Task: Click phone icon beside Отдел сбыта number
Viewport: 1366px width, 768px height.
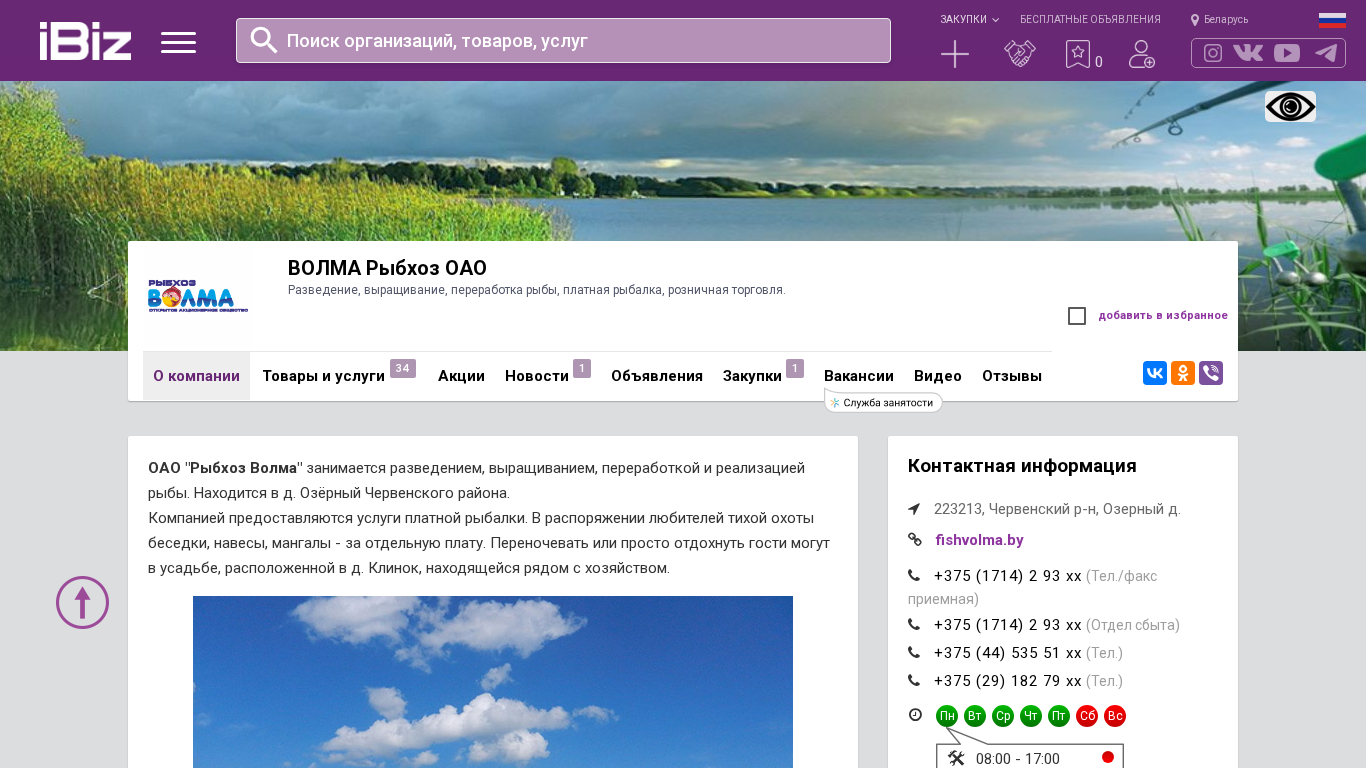Action: pyautogui.click(x=914, y=624)
